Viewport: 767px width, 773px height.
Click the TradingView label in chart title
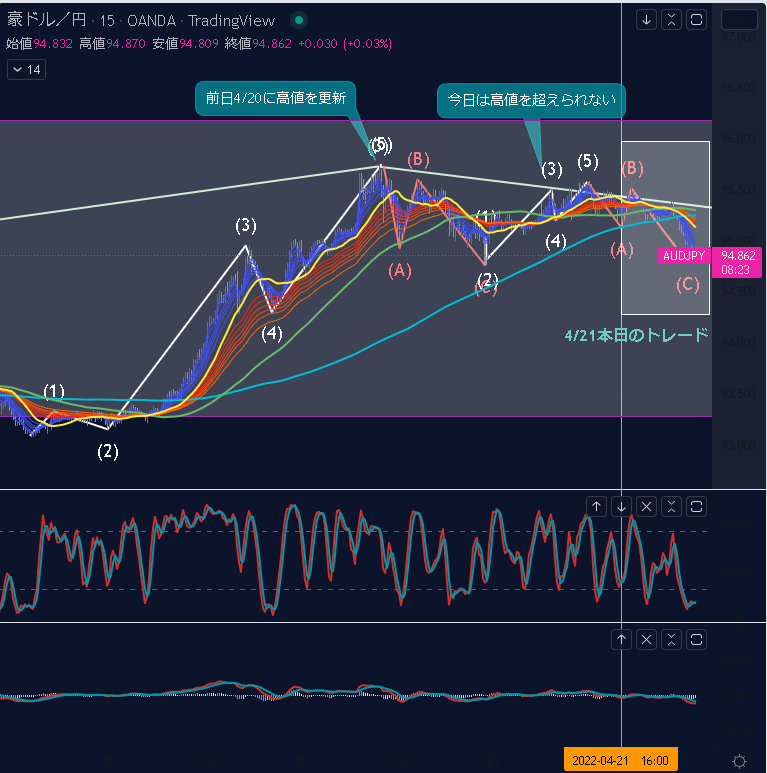point(231,21)
